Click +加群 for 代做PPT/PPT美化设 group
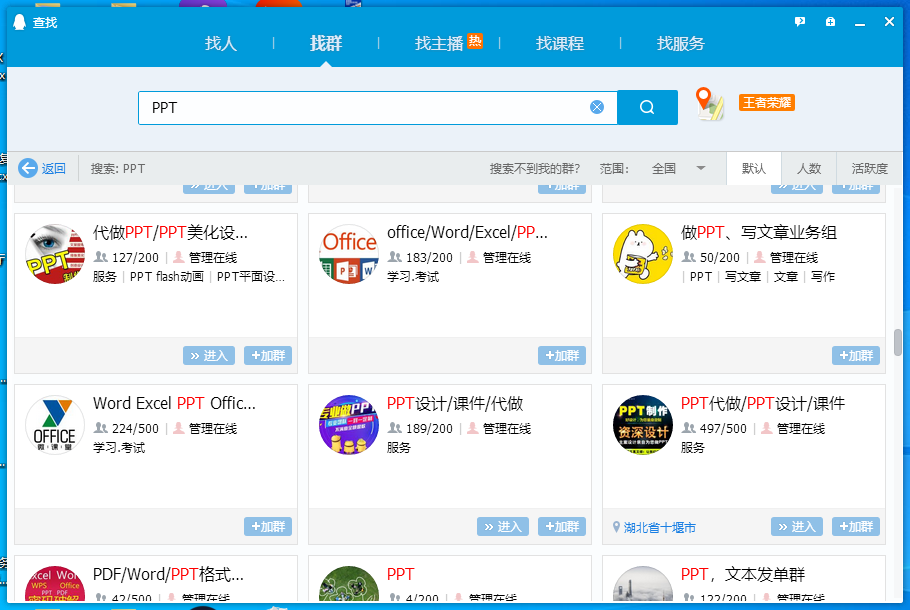910x610 pixels. point(268,355)
